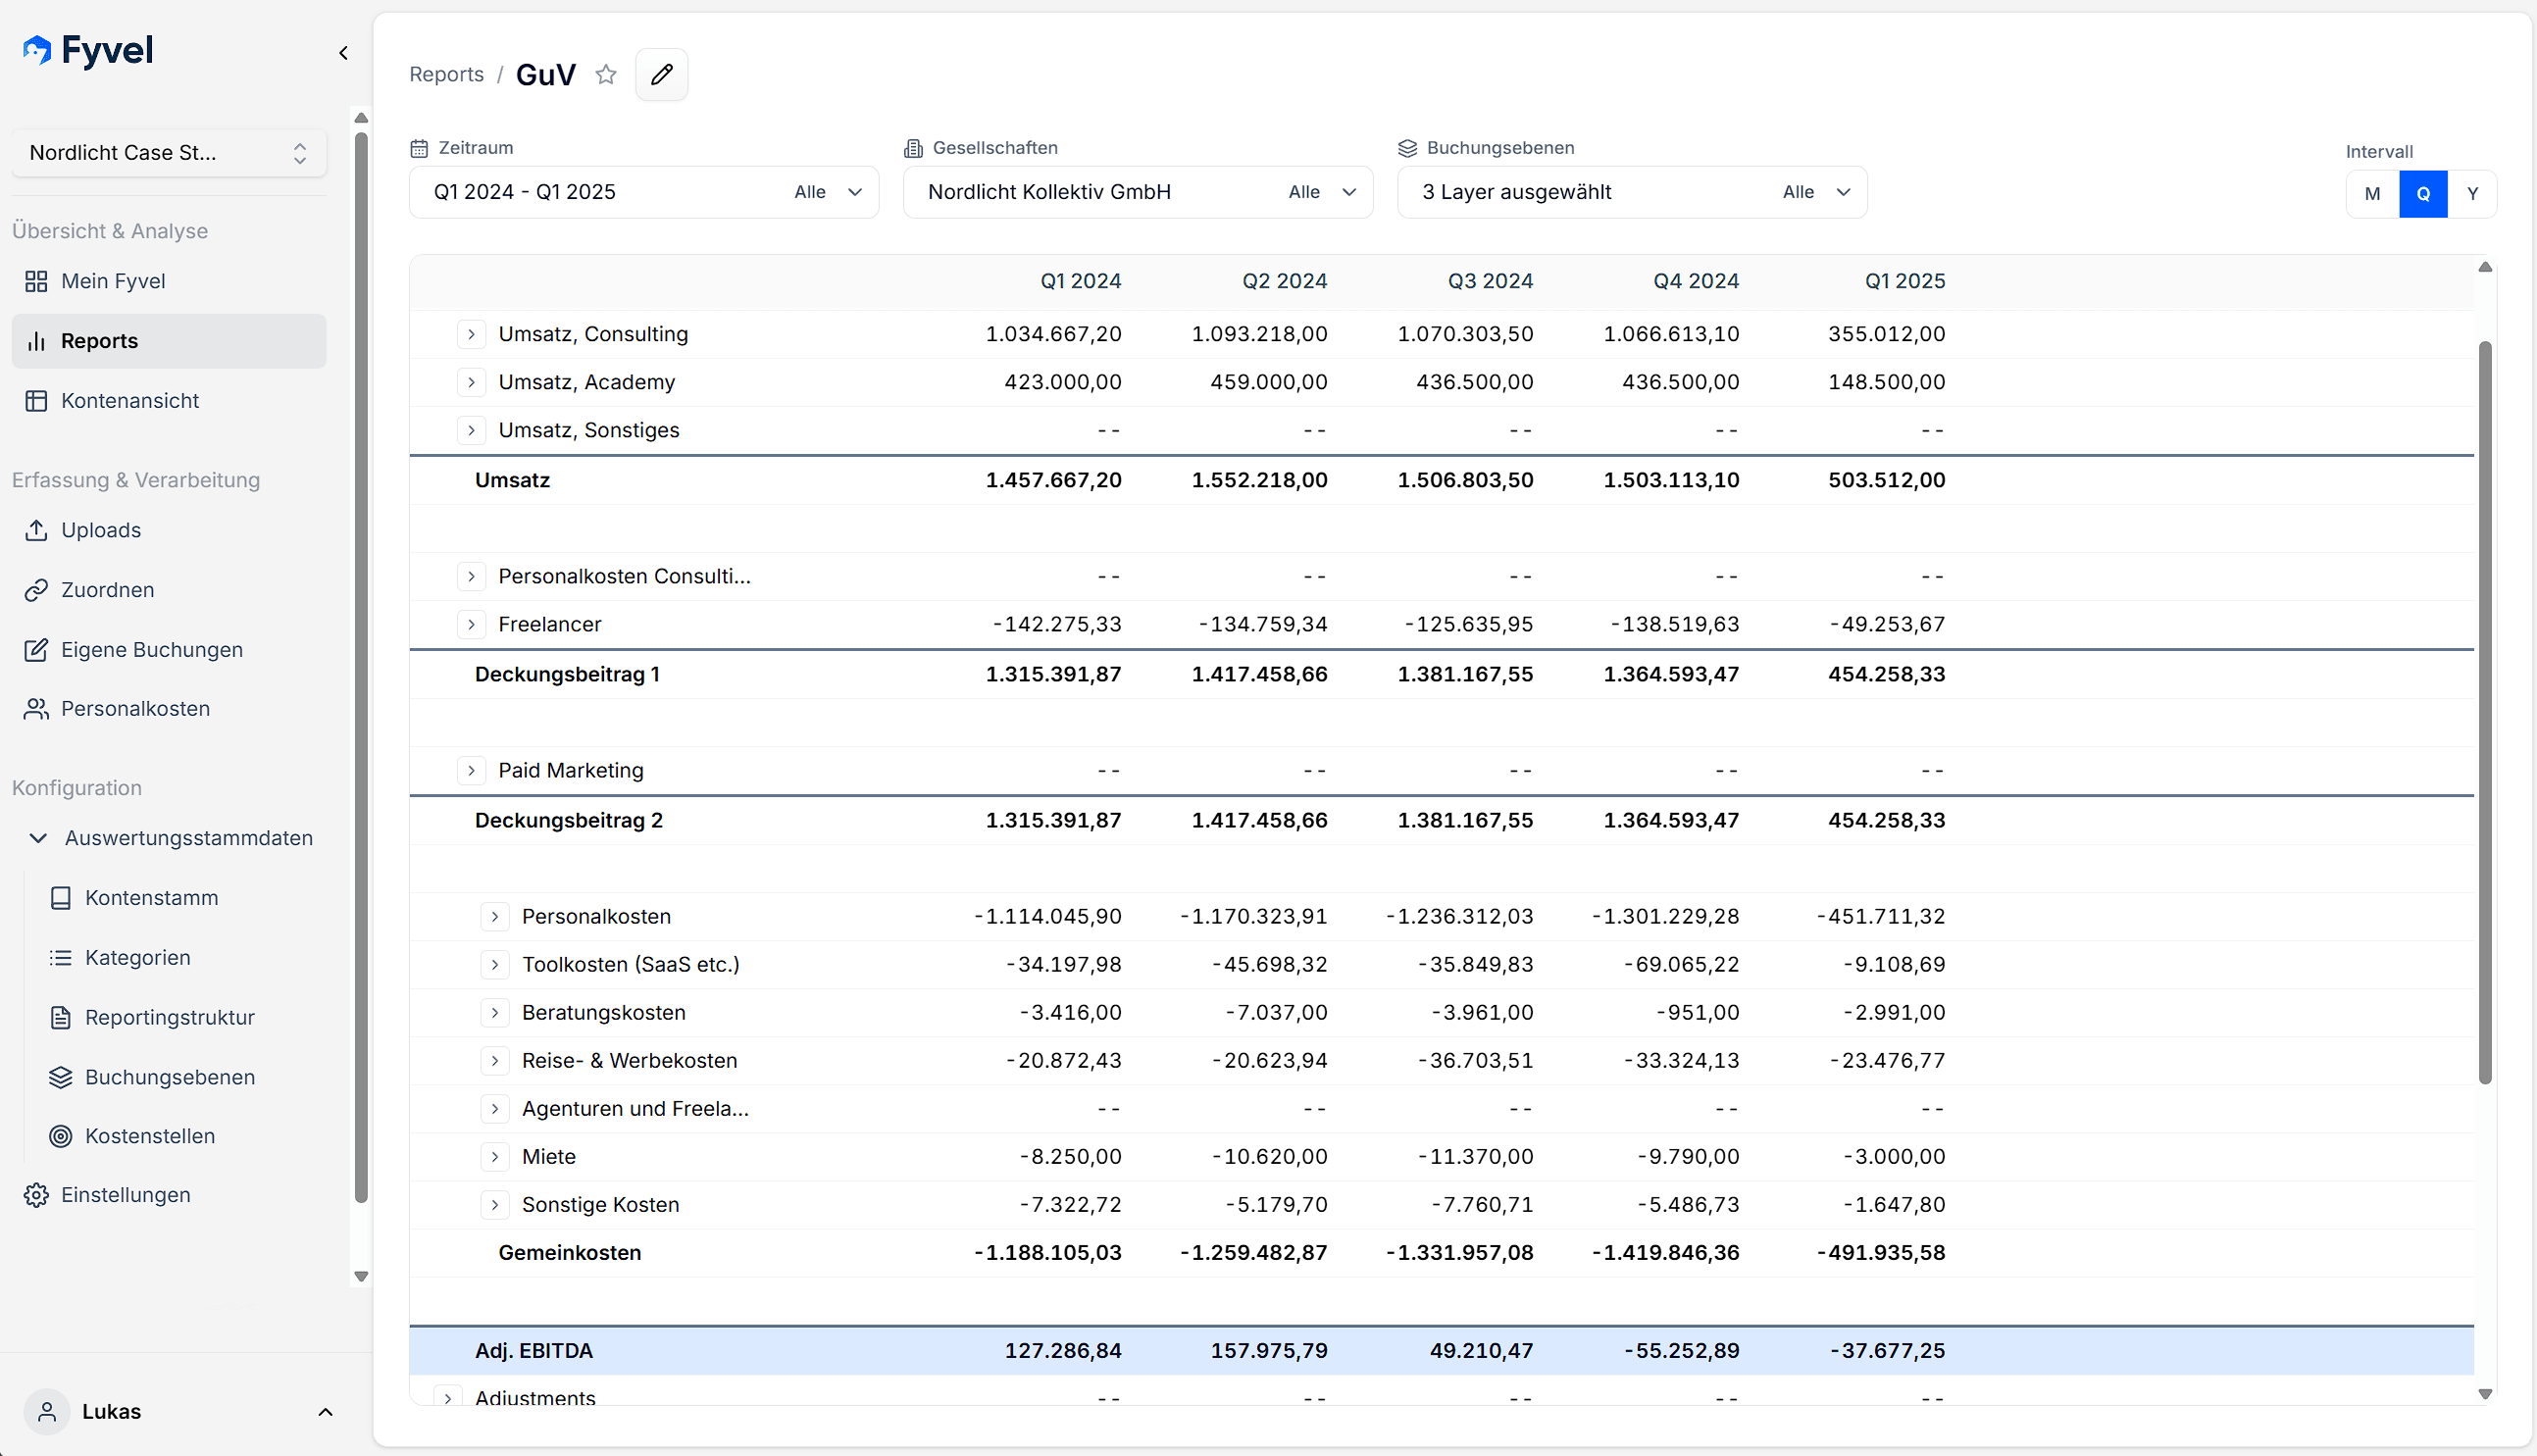This screenshot has width=2537, height=1456.
Task: Collapse the sidebar with the chevron arrow
Action: (343, 53)
